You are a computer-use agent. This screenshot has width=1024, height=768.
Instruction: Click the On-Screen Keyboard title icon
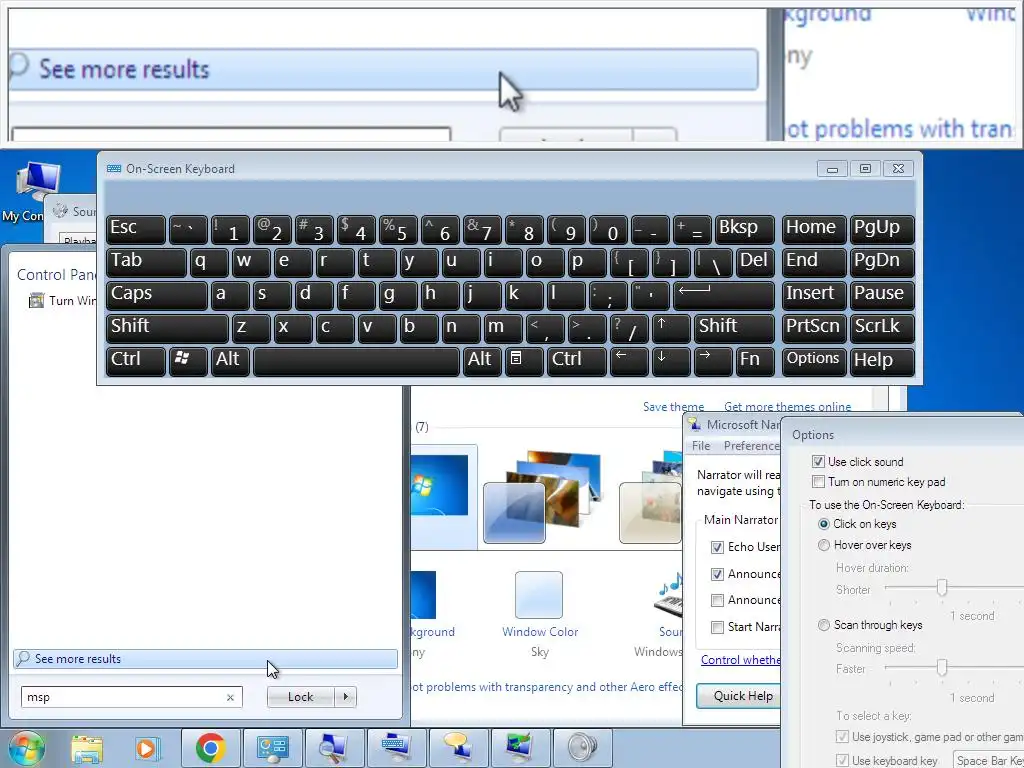click(114, 168)
